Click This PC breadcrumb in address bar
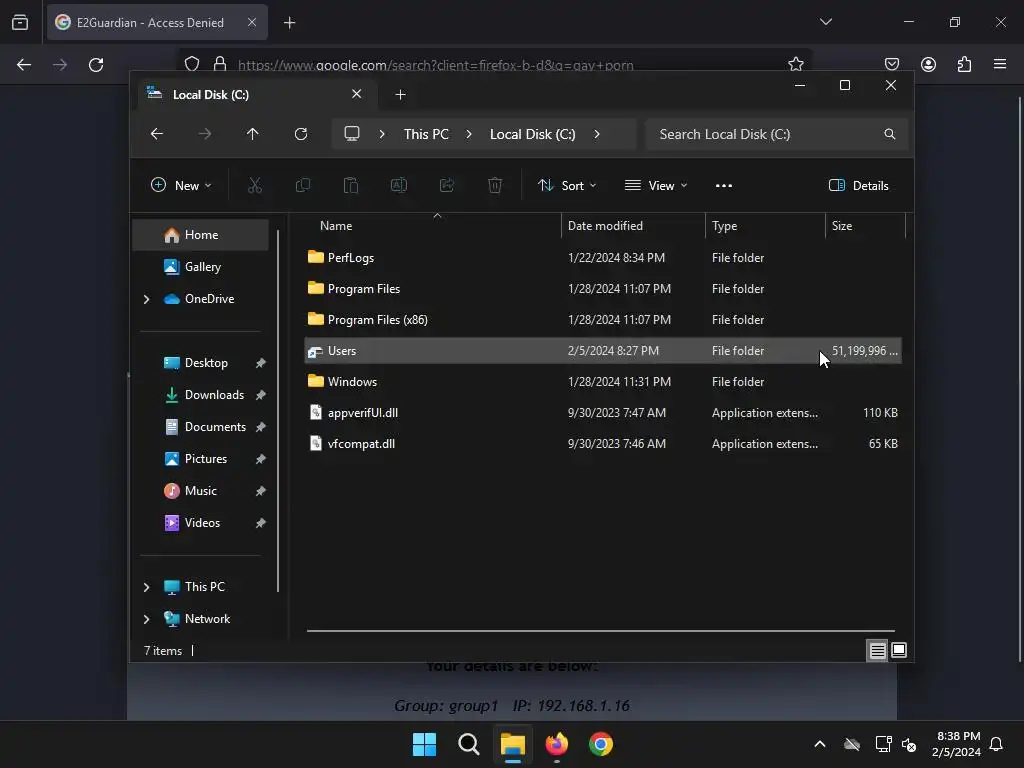1024x768 pixels. point(426,134)
